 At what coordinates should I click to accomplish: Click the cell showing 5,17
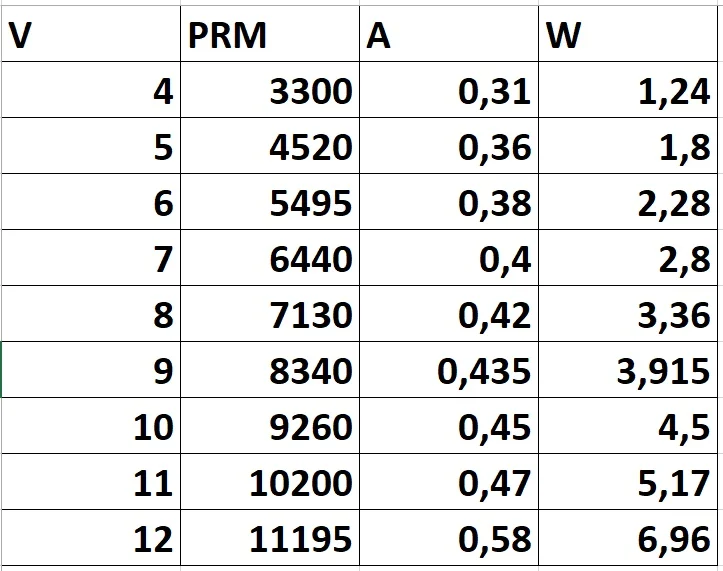point(628,482)
